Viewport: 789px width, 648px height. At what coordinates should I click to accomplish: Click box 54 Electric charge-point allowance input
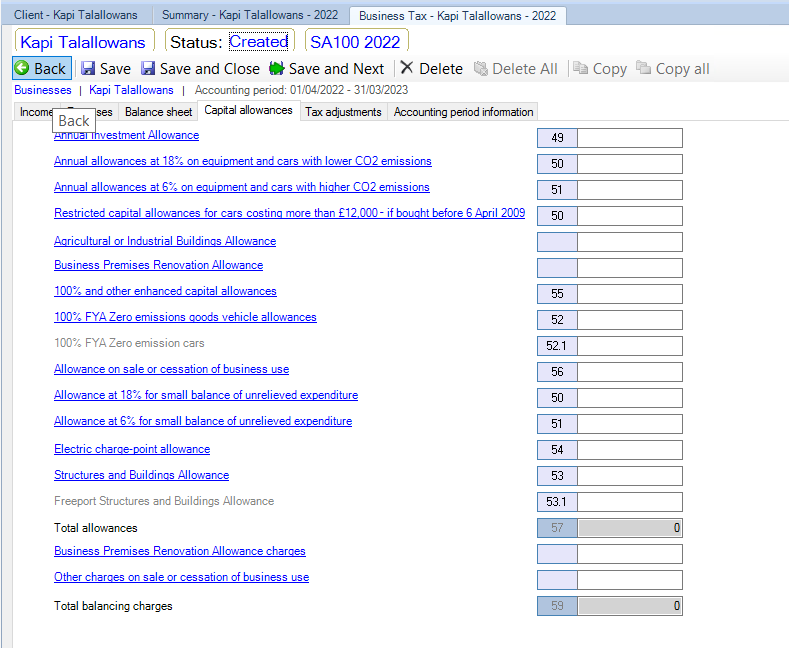coord(630,450)
